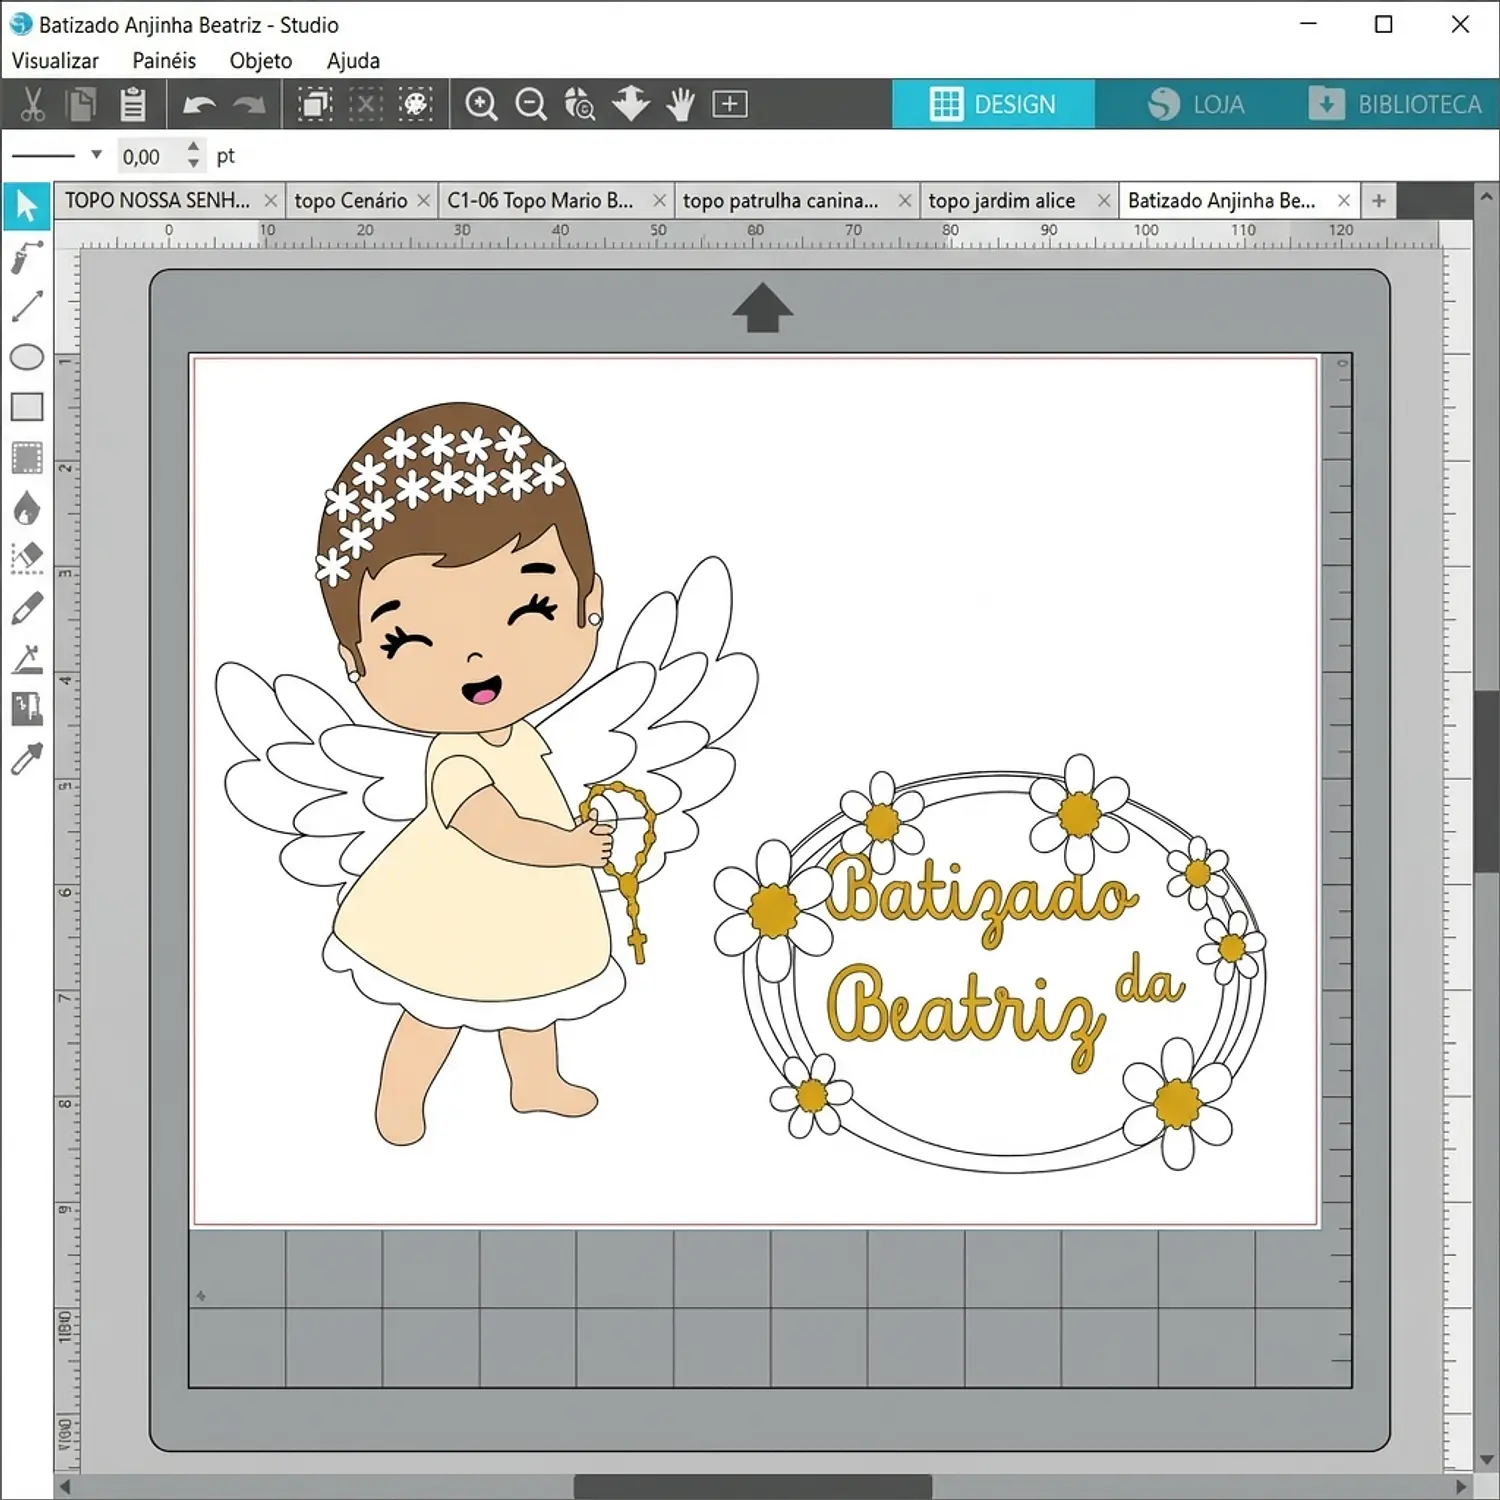
Task: Increase line thickness with up arrow
Action: point(193,148)
